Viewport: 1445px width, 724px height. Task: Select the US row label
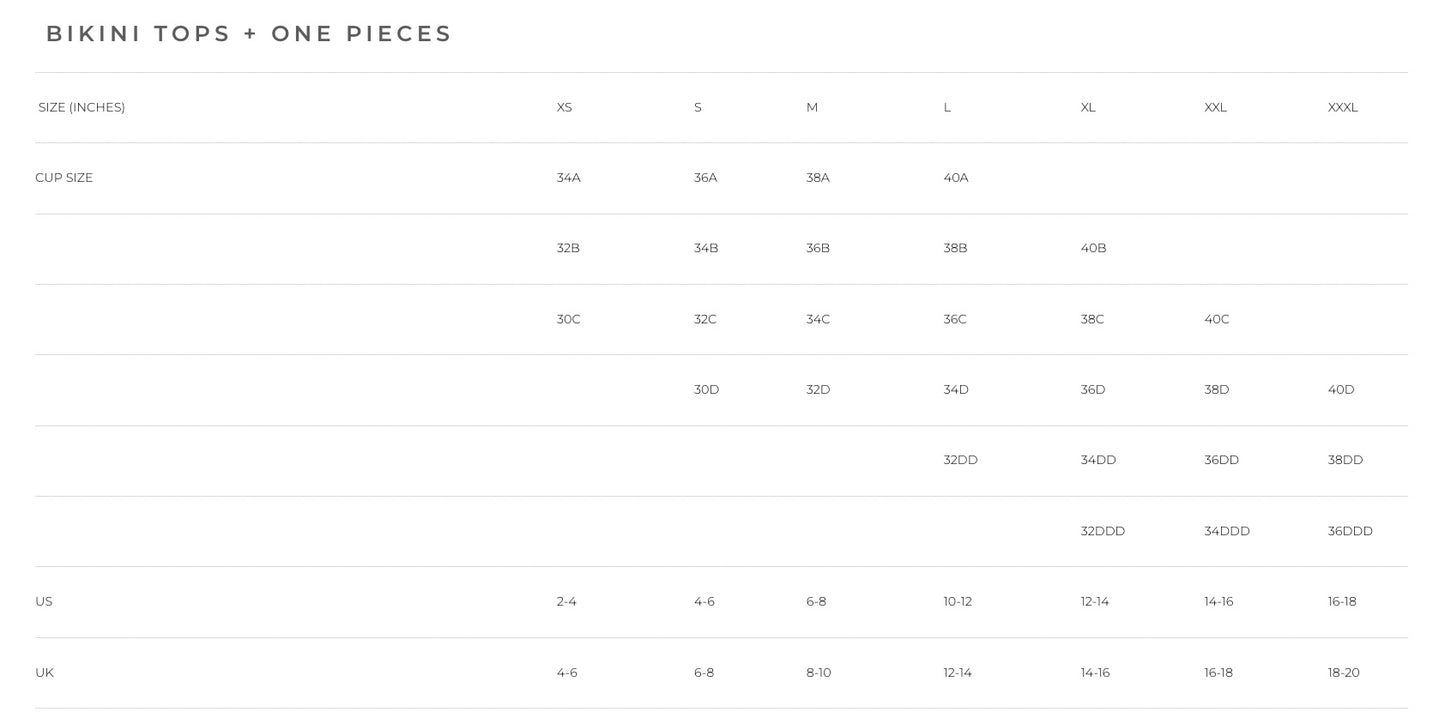pyautogui.click(x=44, y=602)
